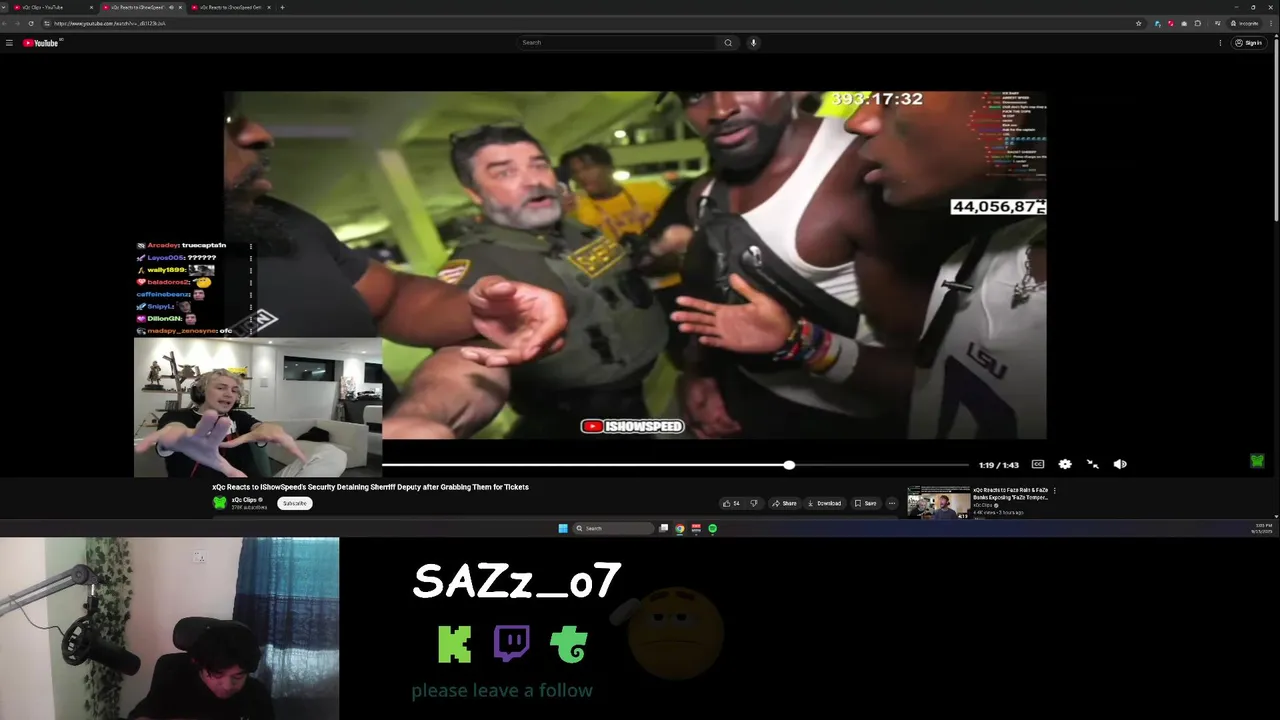Open the Incognito profile indicator
The width and height of the screenshot is (1280, 720).
(1245, 23)
